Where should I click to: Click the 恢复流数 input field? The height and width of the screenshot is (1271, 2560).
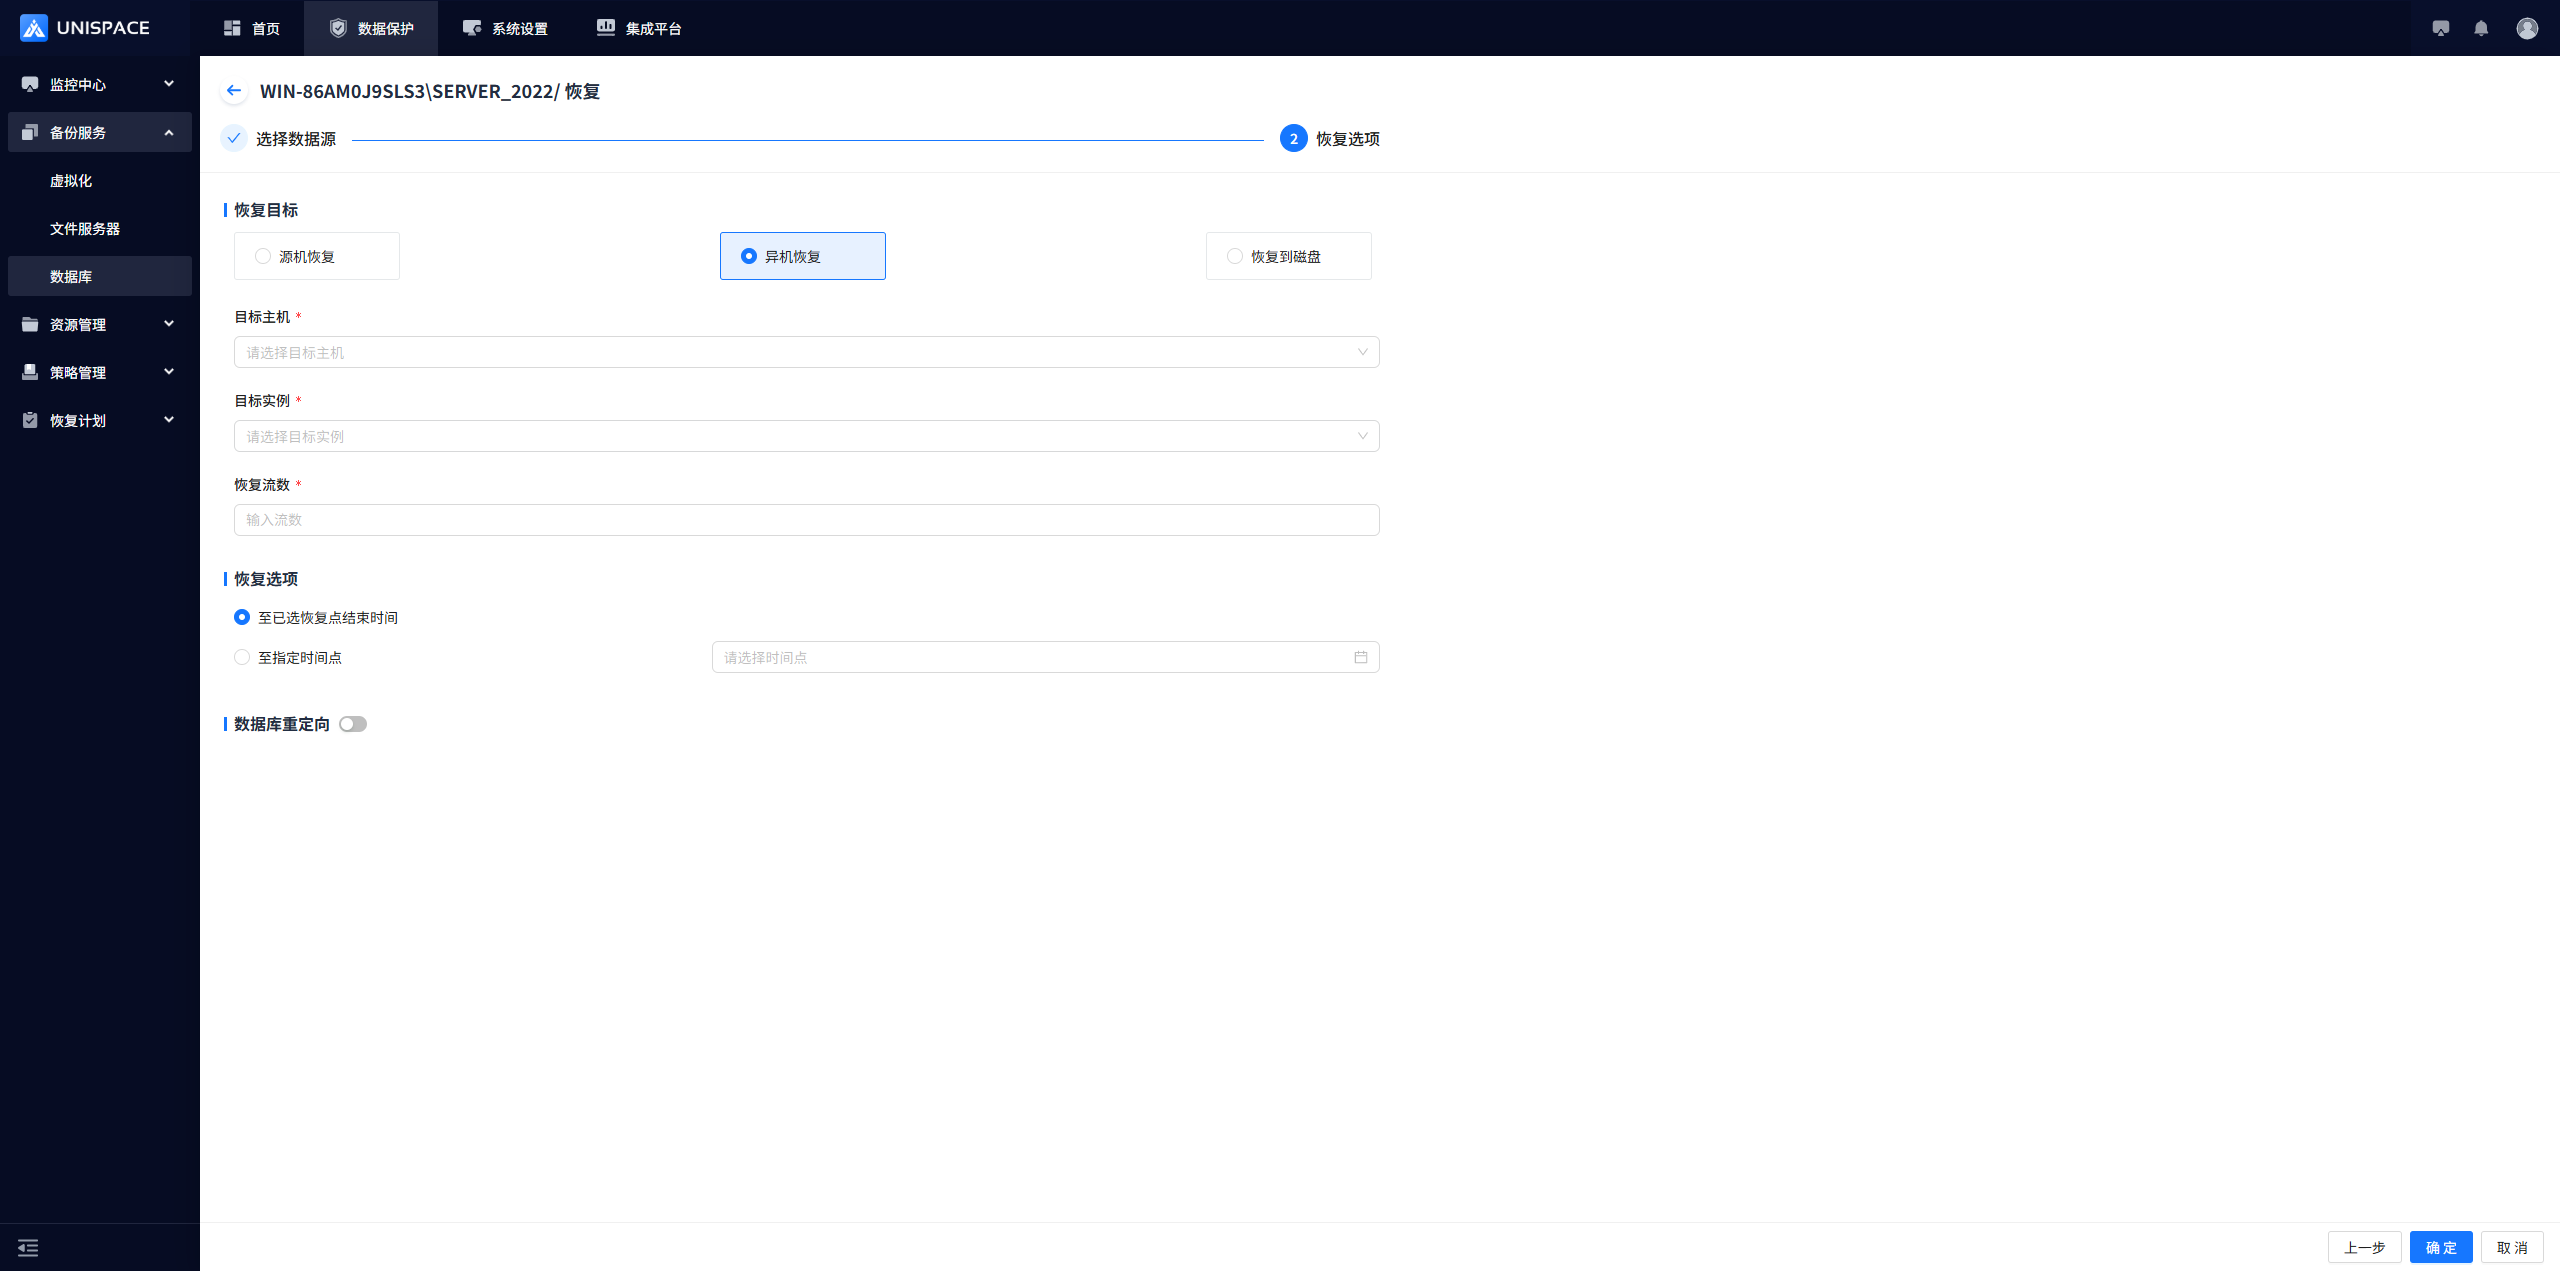point(806,520)
